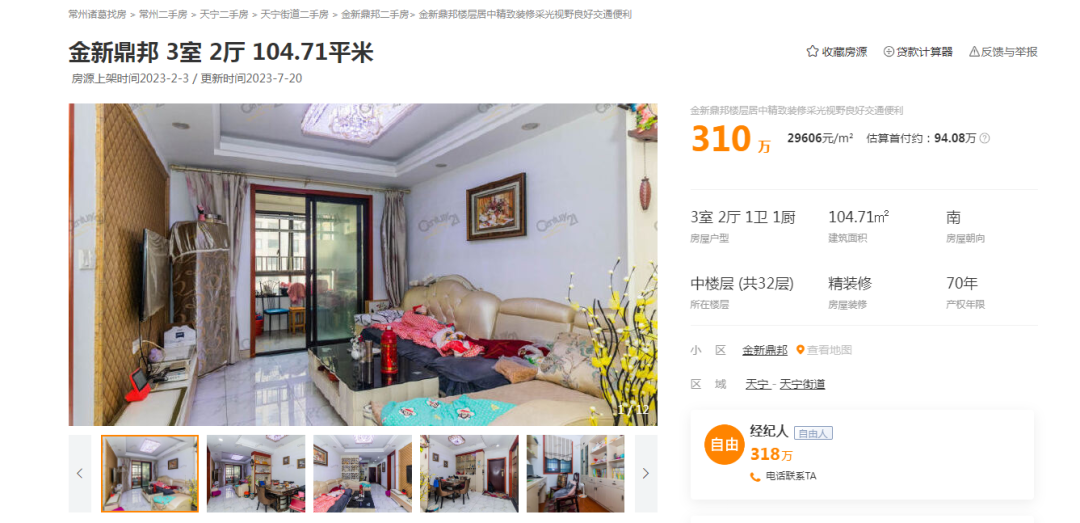The height and width of the screenshot is (523, 1080).
Task: Open the 金新鼎邦 community link
Action: (765, 350)
